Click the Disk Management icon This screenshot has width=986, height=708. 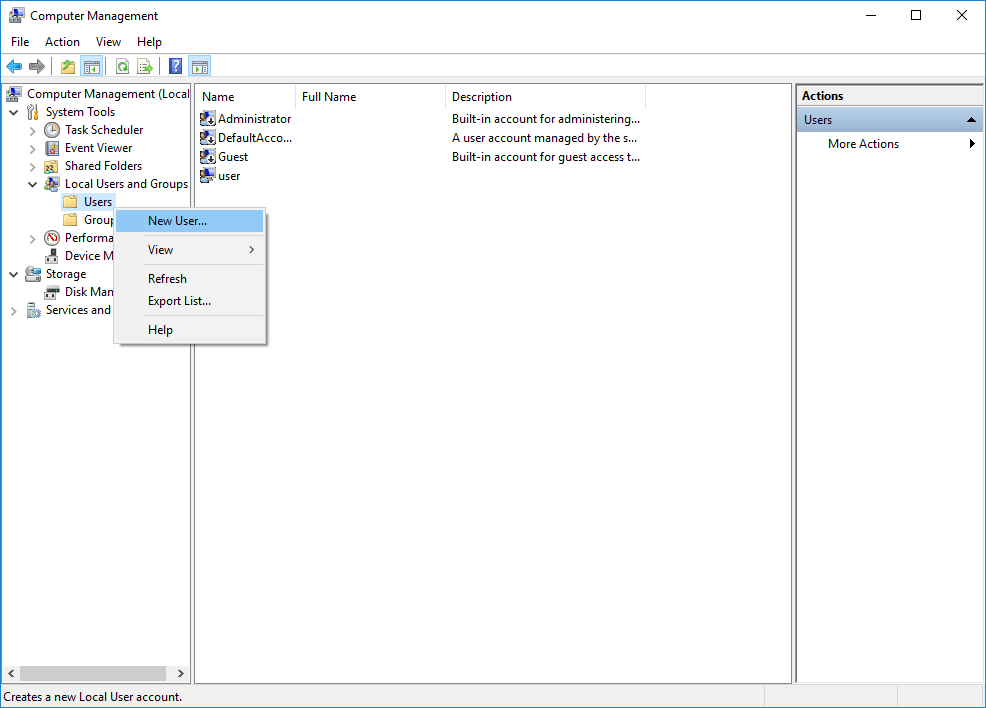pos(52,292)
